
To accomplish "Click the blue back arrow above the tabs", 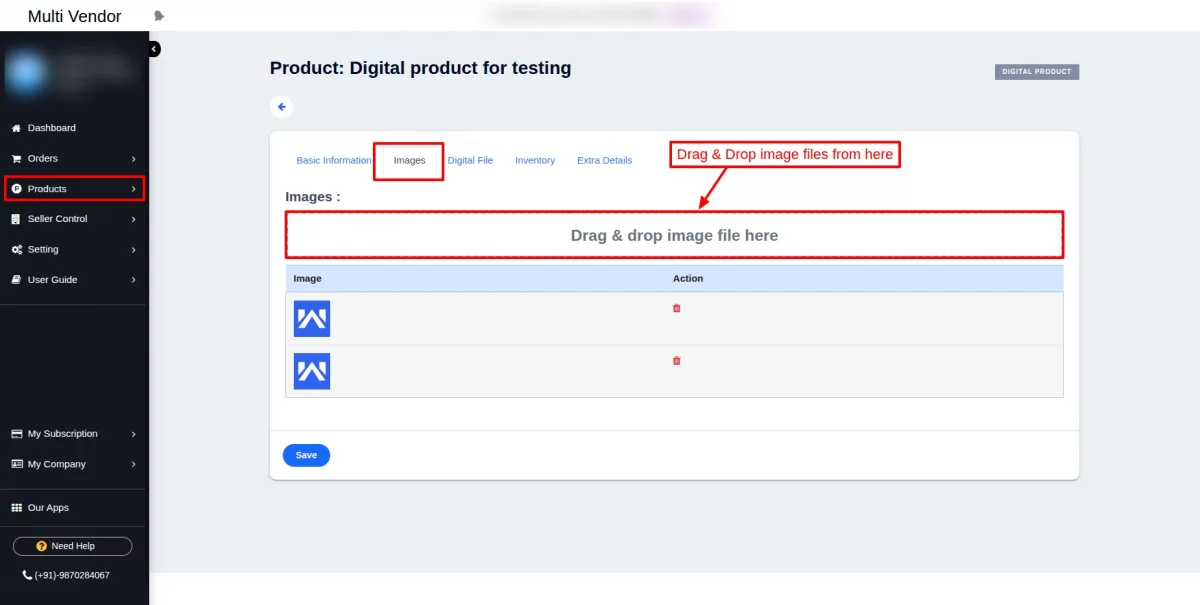I will point(281,106).
